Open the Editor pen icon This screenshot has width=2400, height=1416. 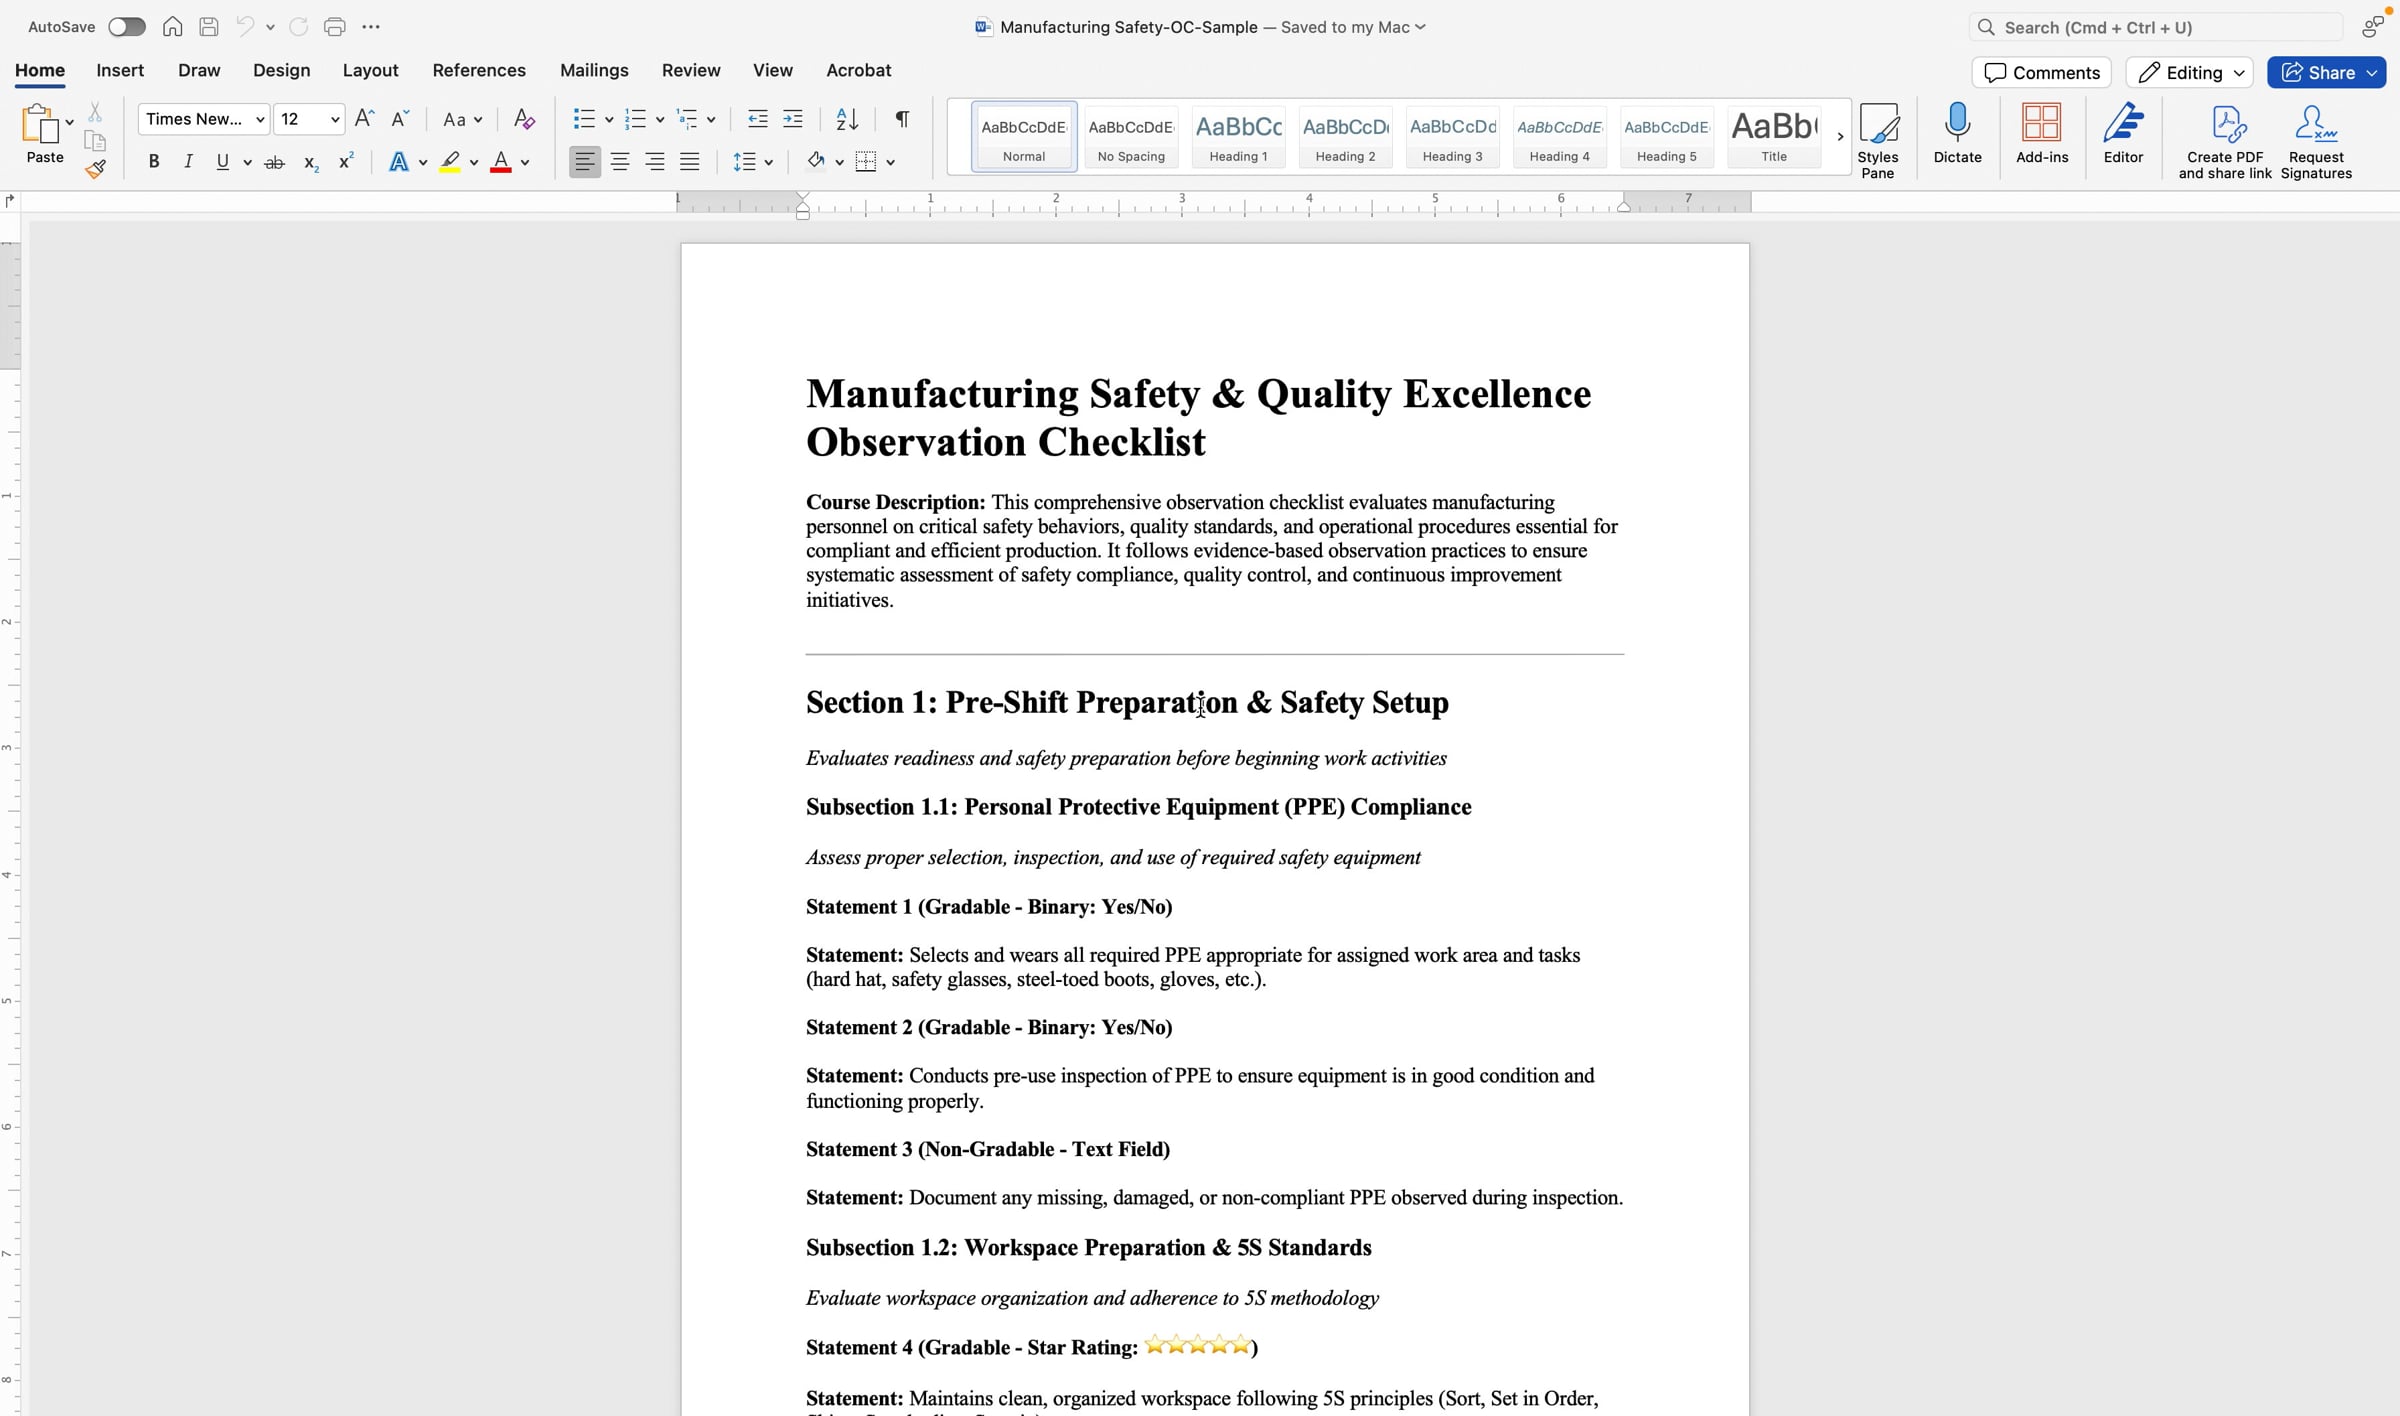[x=2122, y=124]
